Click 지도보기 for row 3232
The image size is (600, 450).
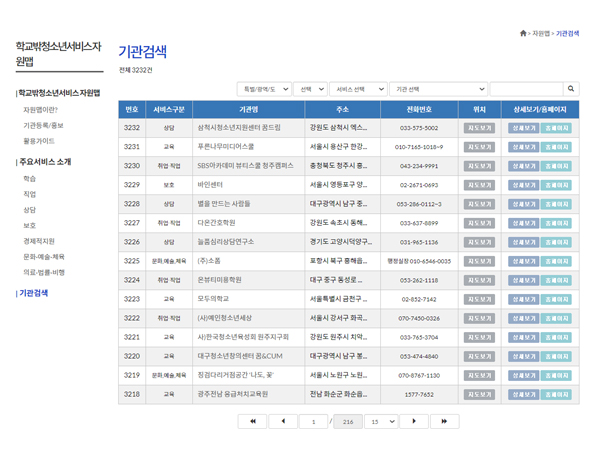coord(479,128)
